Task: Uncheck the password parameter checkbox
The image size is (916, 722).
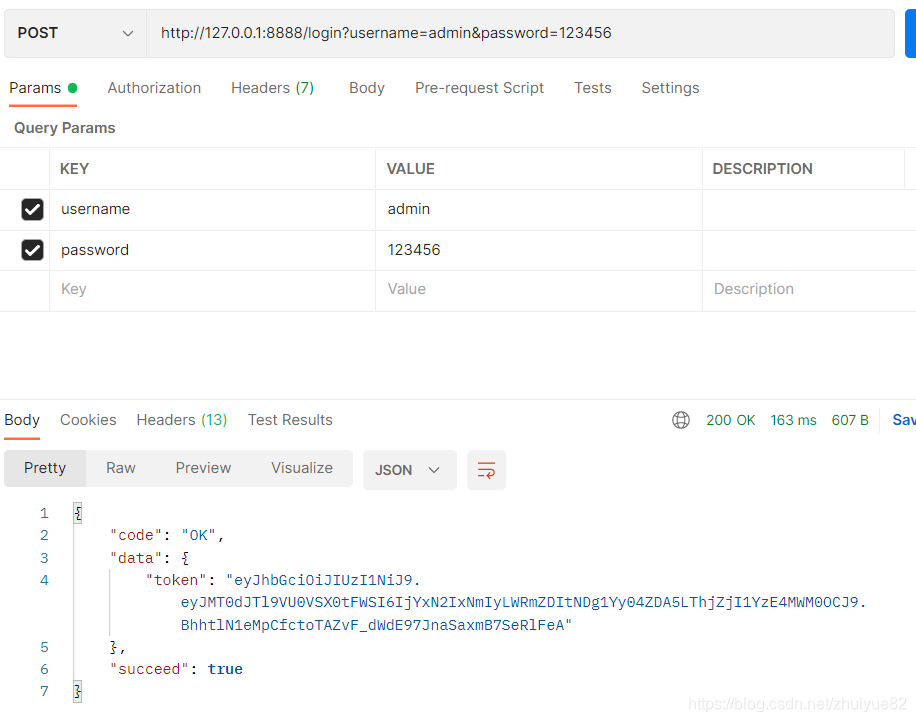Action: (x=32, y=250)
